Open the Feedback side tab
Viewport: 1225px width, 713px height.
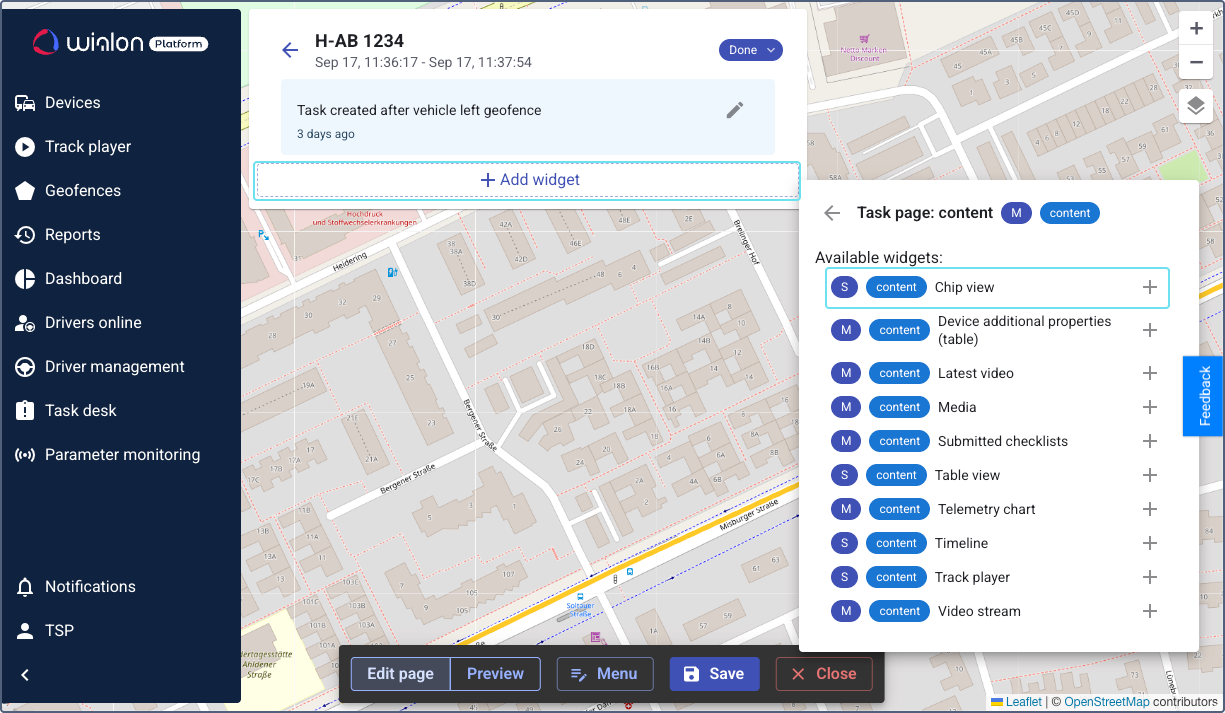(x=1204, y=396)
